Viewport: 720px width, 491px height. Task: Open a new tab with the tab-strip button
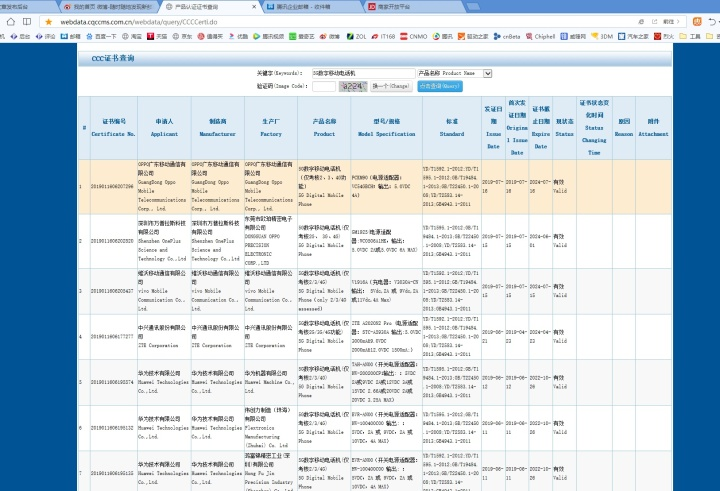point(473,6)
